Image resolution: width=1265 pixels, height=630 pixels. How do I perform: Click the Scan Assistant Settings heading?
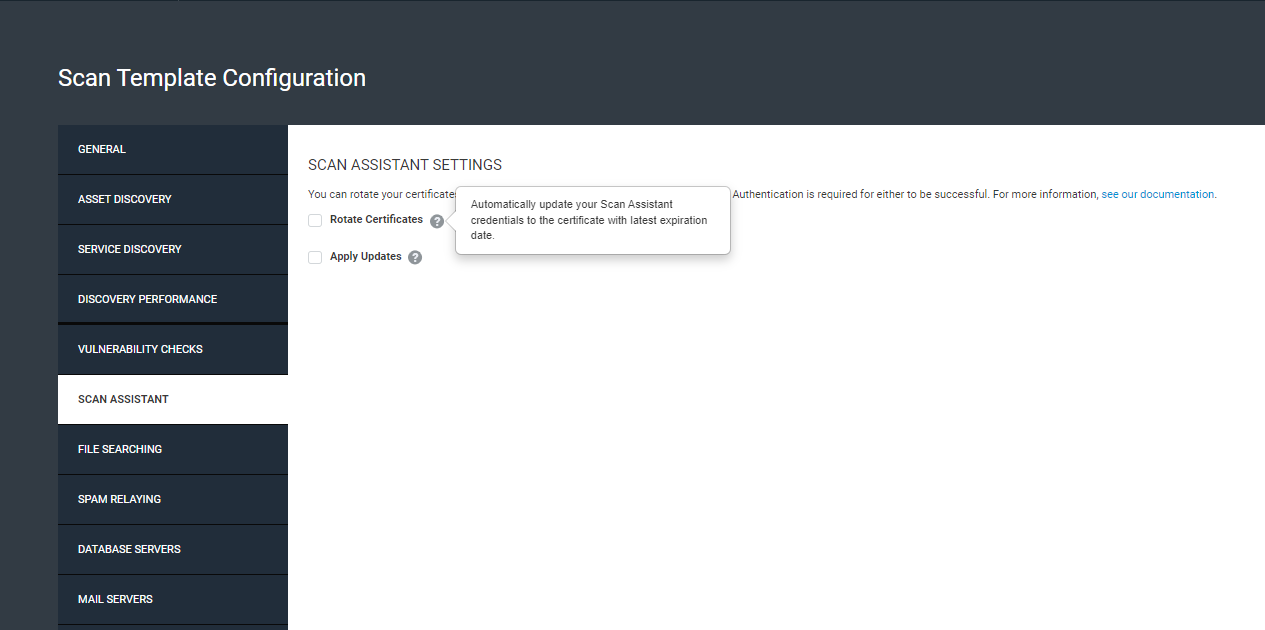click(405, 165)
